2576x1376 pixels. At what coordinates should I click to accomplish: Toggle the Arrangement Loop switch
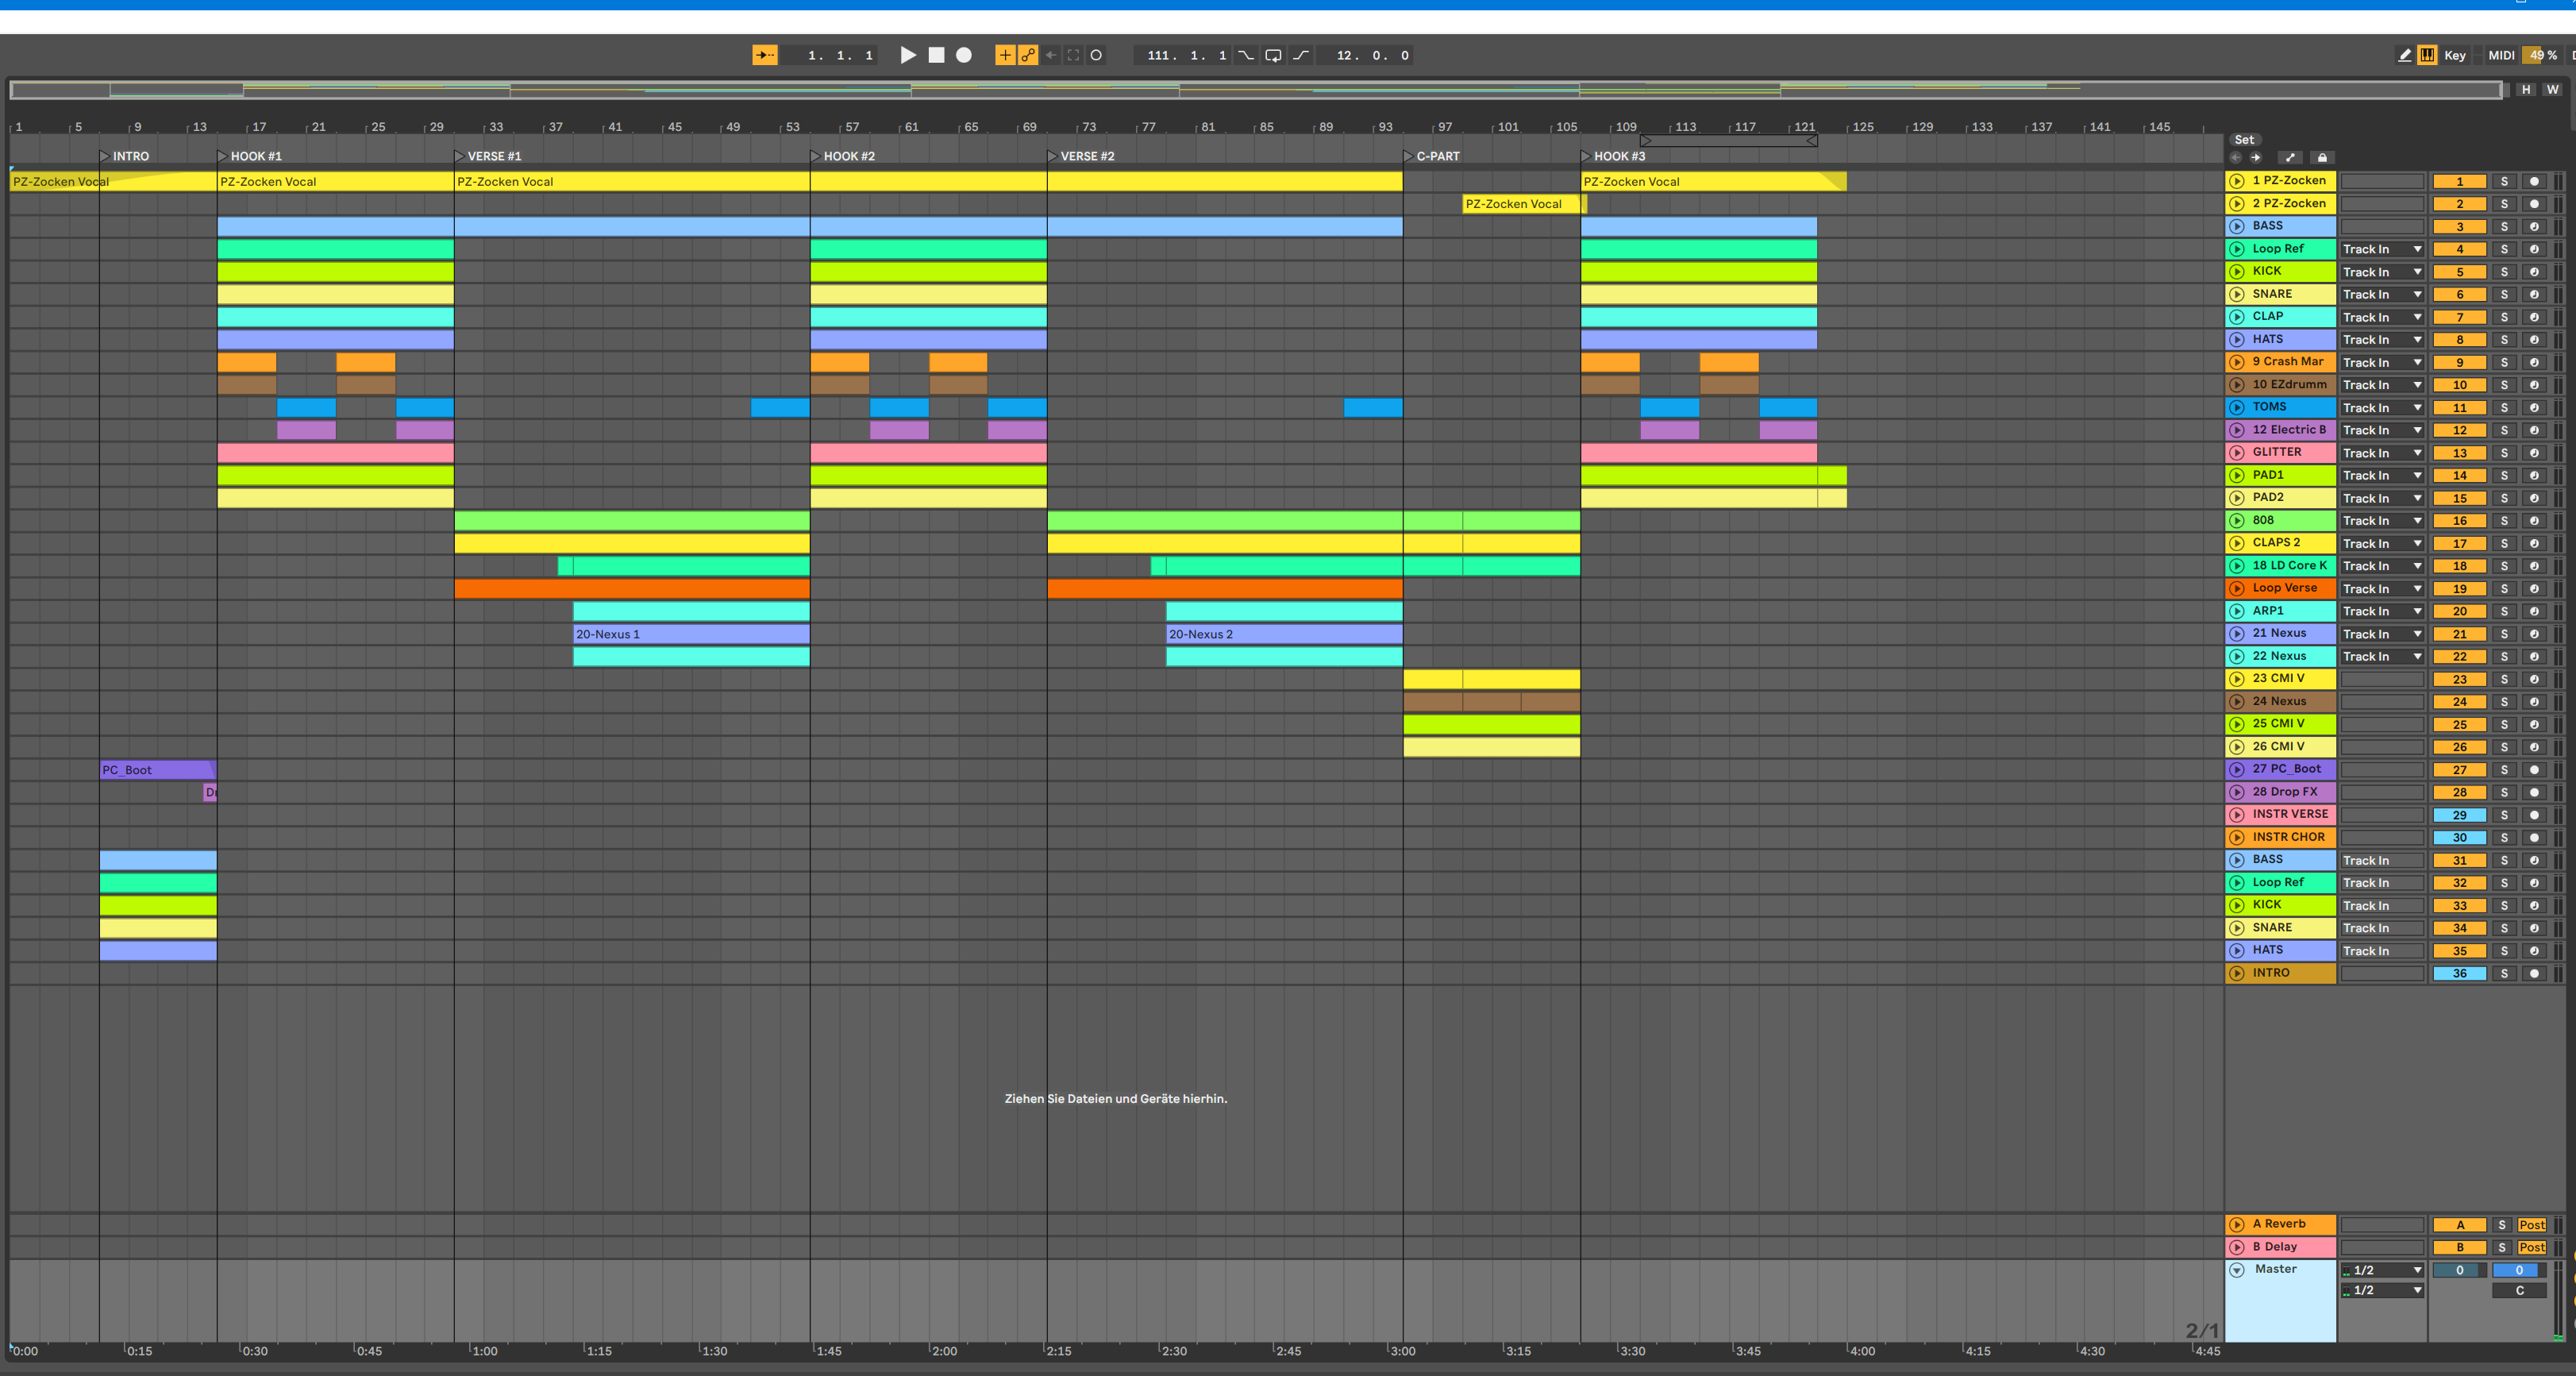click(1273, 55)
